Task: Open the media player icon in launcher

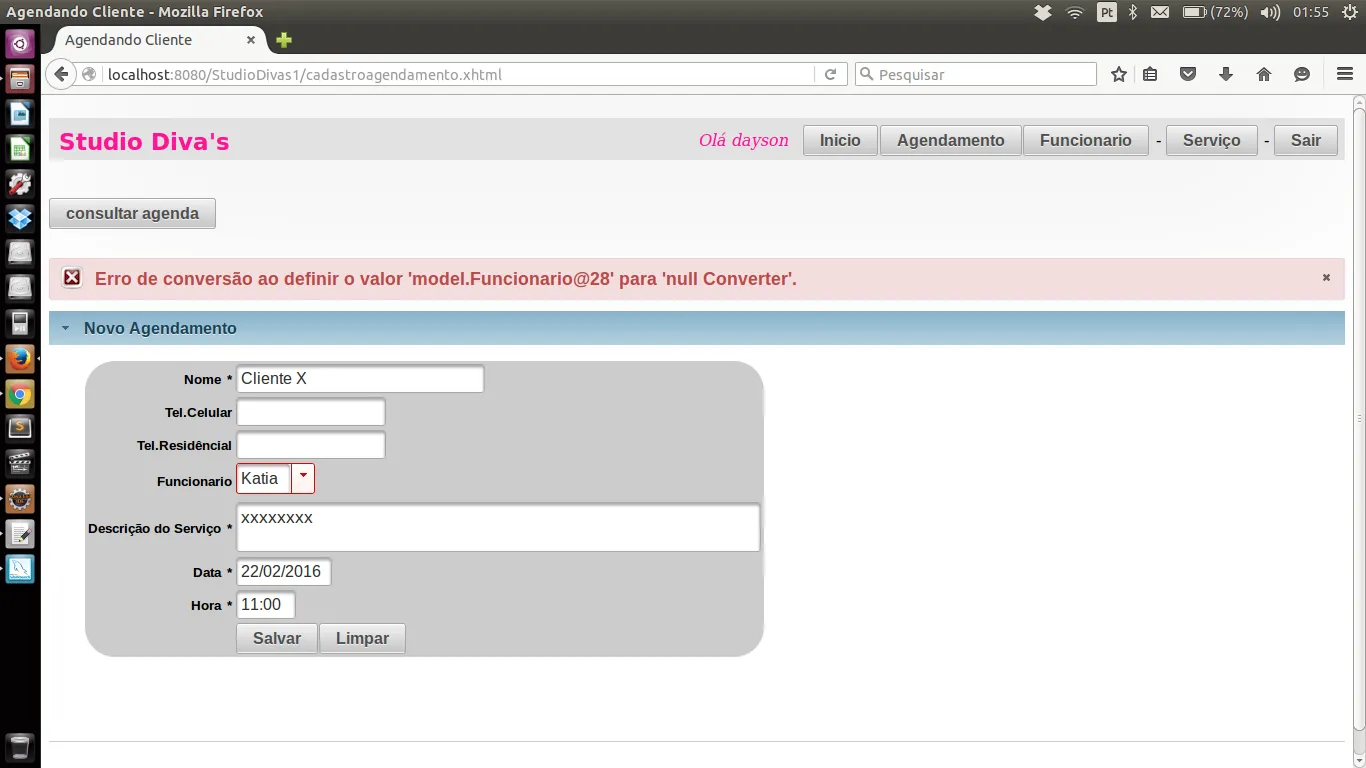Action: (x=20, y=324)
